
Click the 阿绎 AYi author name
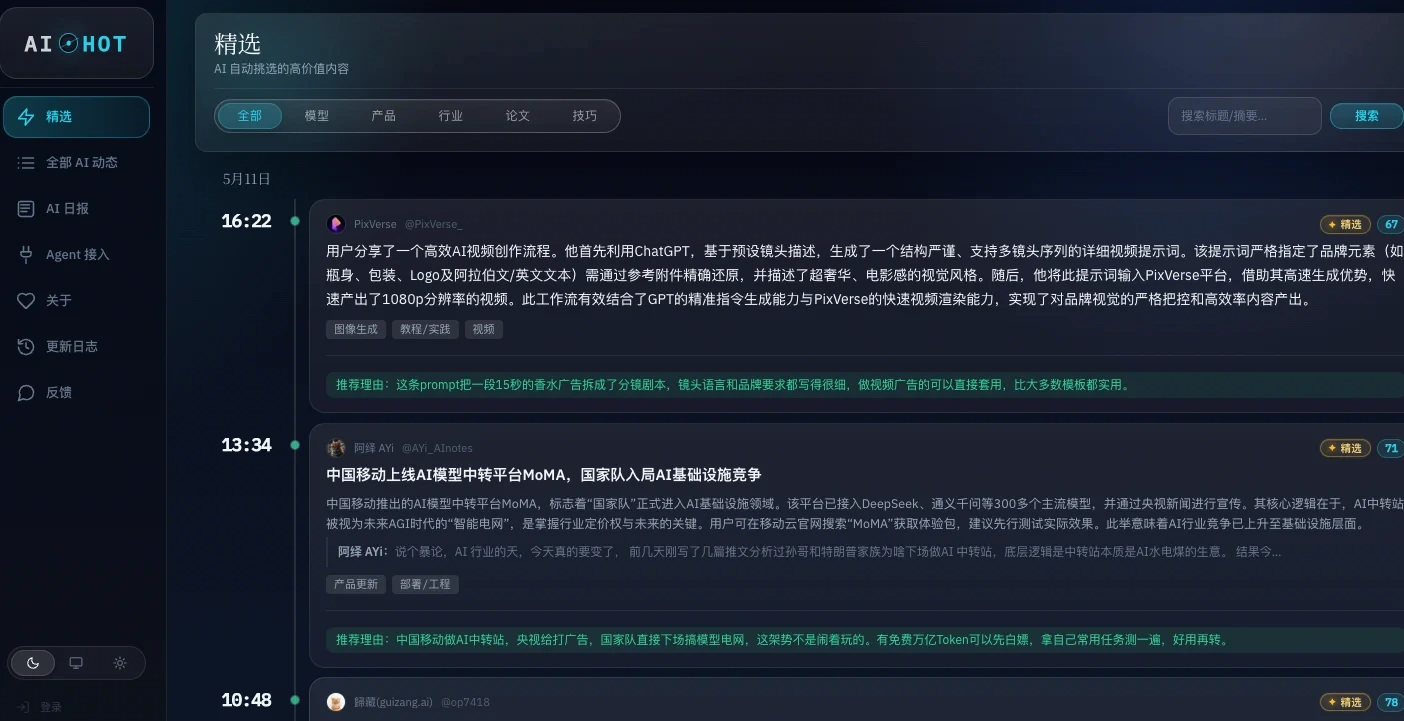pyautogui.click(x=374, y=448)
